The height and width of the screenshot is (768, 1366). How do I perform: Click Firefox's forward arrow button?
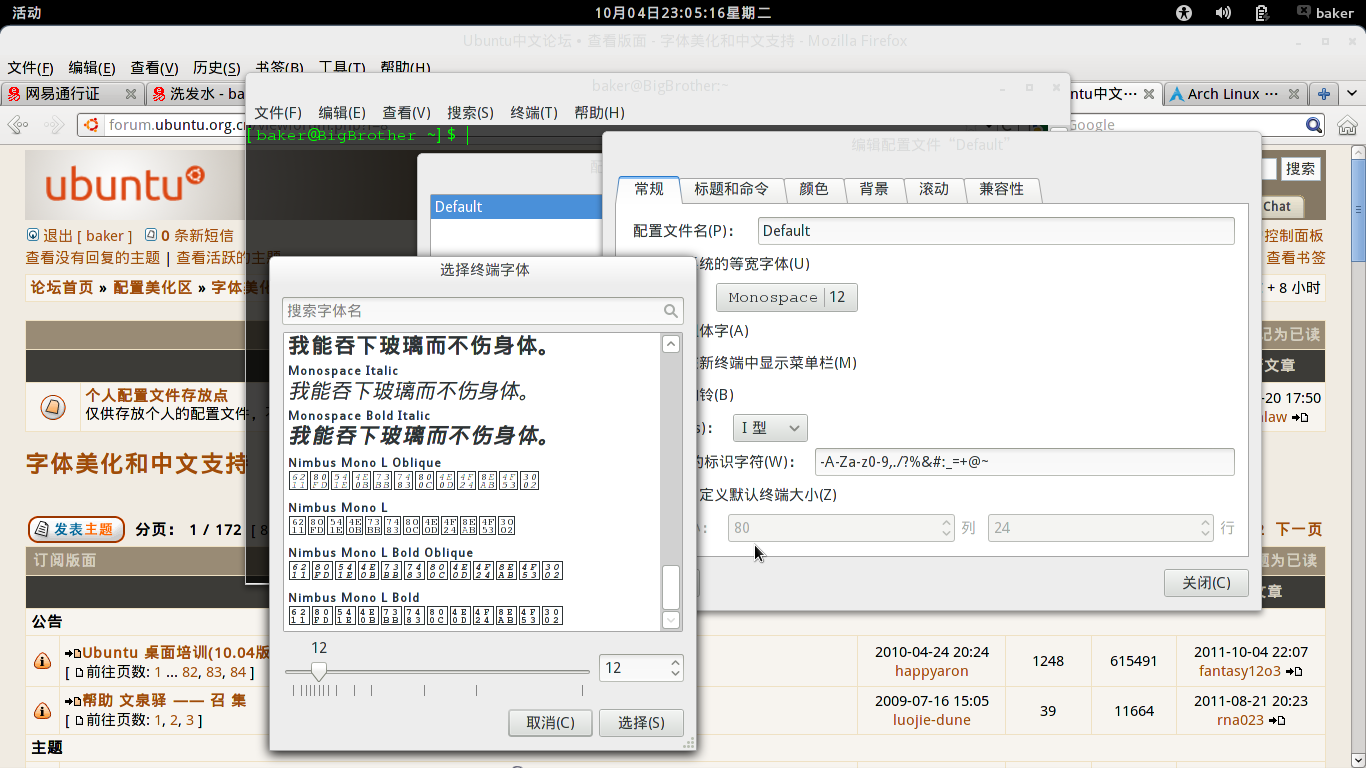point(52,125)
